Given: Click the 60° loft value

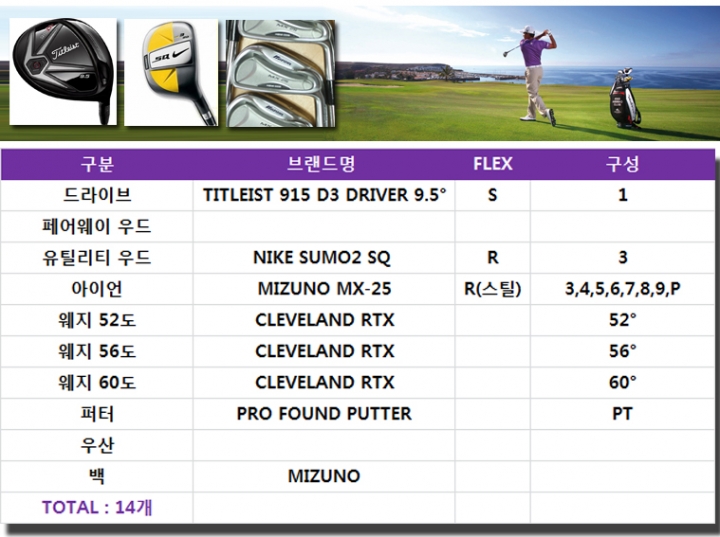Looking at the screenshot, I should pyautogui.click(x=623, y=383).
